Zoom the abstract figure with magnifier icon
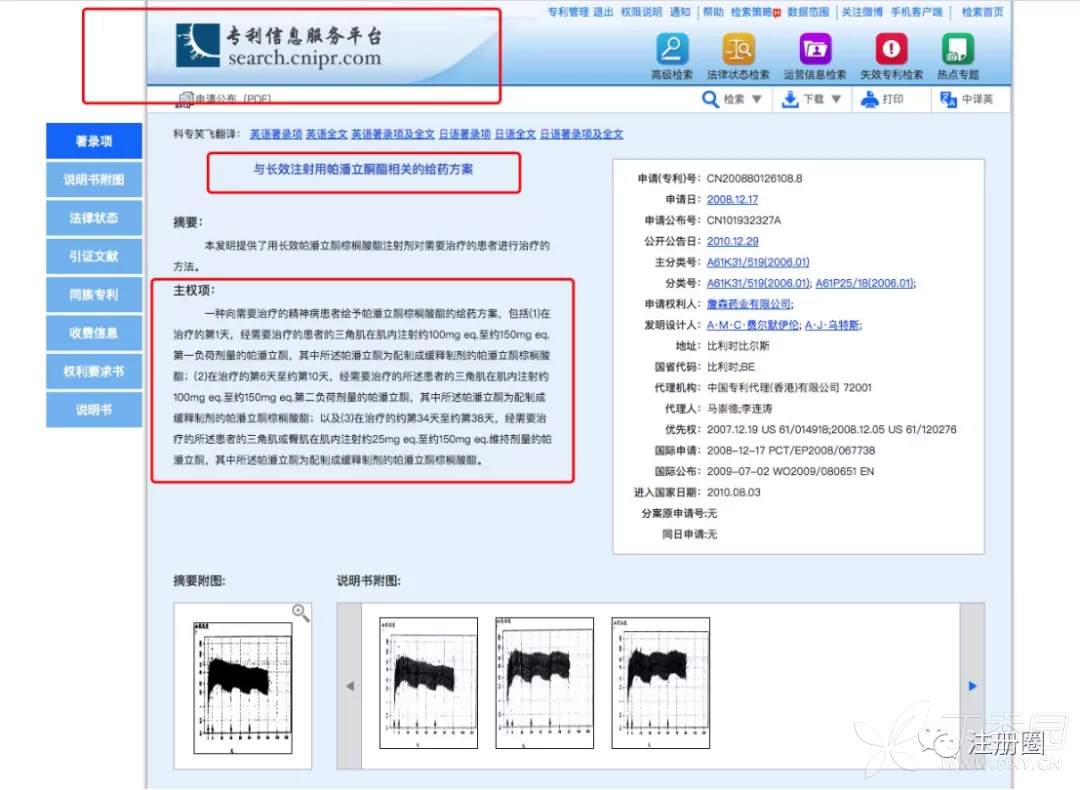This screenshot has height=790, width=1080. click(300, 612)
